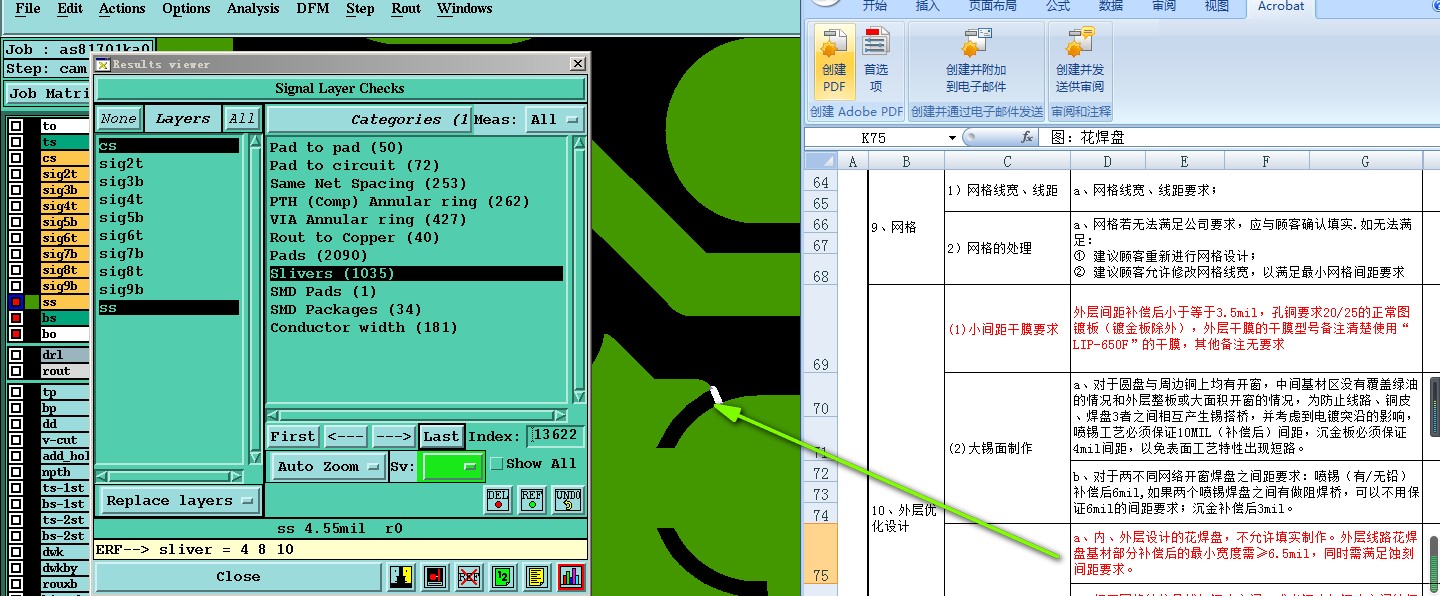Open 首选项 preferences icon in Acrobat ribbon
The width and height of the screenshot is (1440, 596).
pyautogui.click(x=876, y=60)
